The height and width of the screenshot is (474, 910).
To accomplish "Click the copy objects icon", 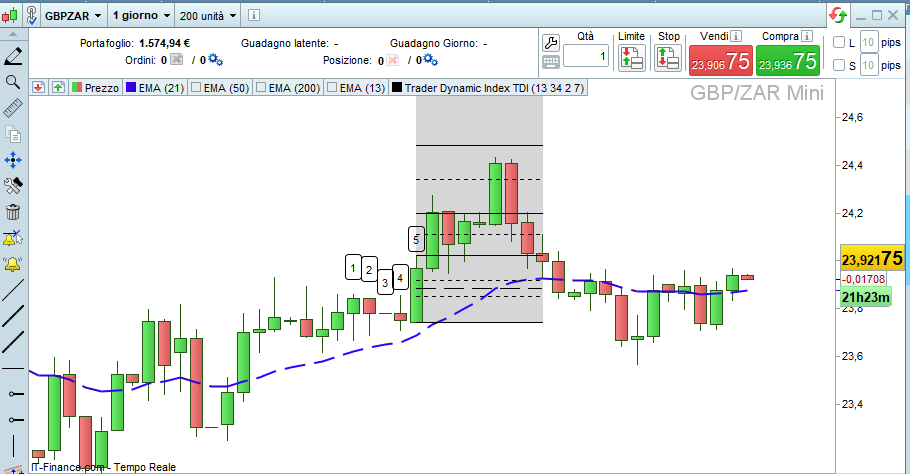I will coord(13,134).
